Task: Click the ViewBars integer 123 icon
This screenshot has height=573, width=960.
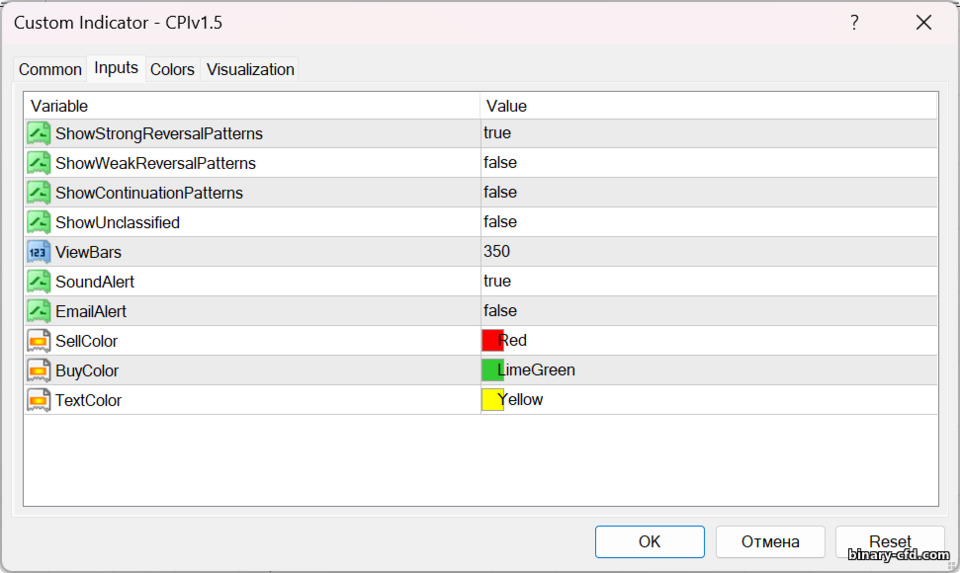Action: [39, 252]
